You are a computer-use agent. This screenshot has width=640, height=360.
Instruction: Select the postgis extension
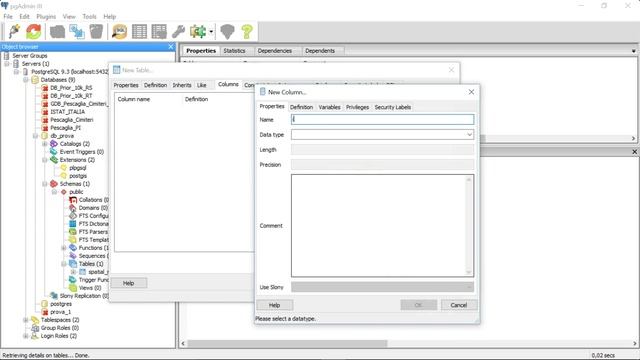(x=78, y=176)
